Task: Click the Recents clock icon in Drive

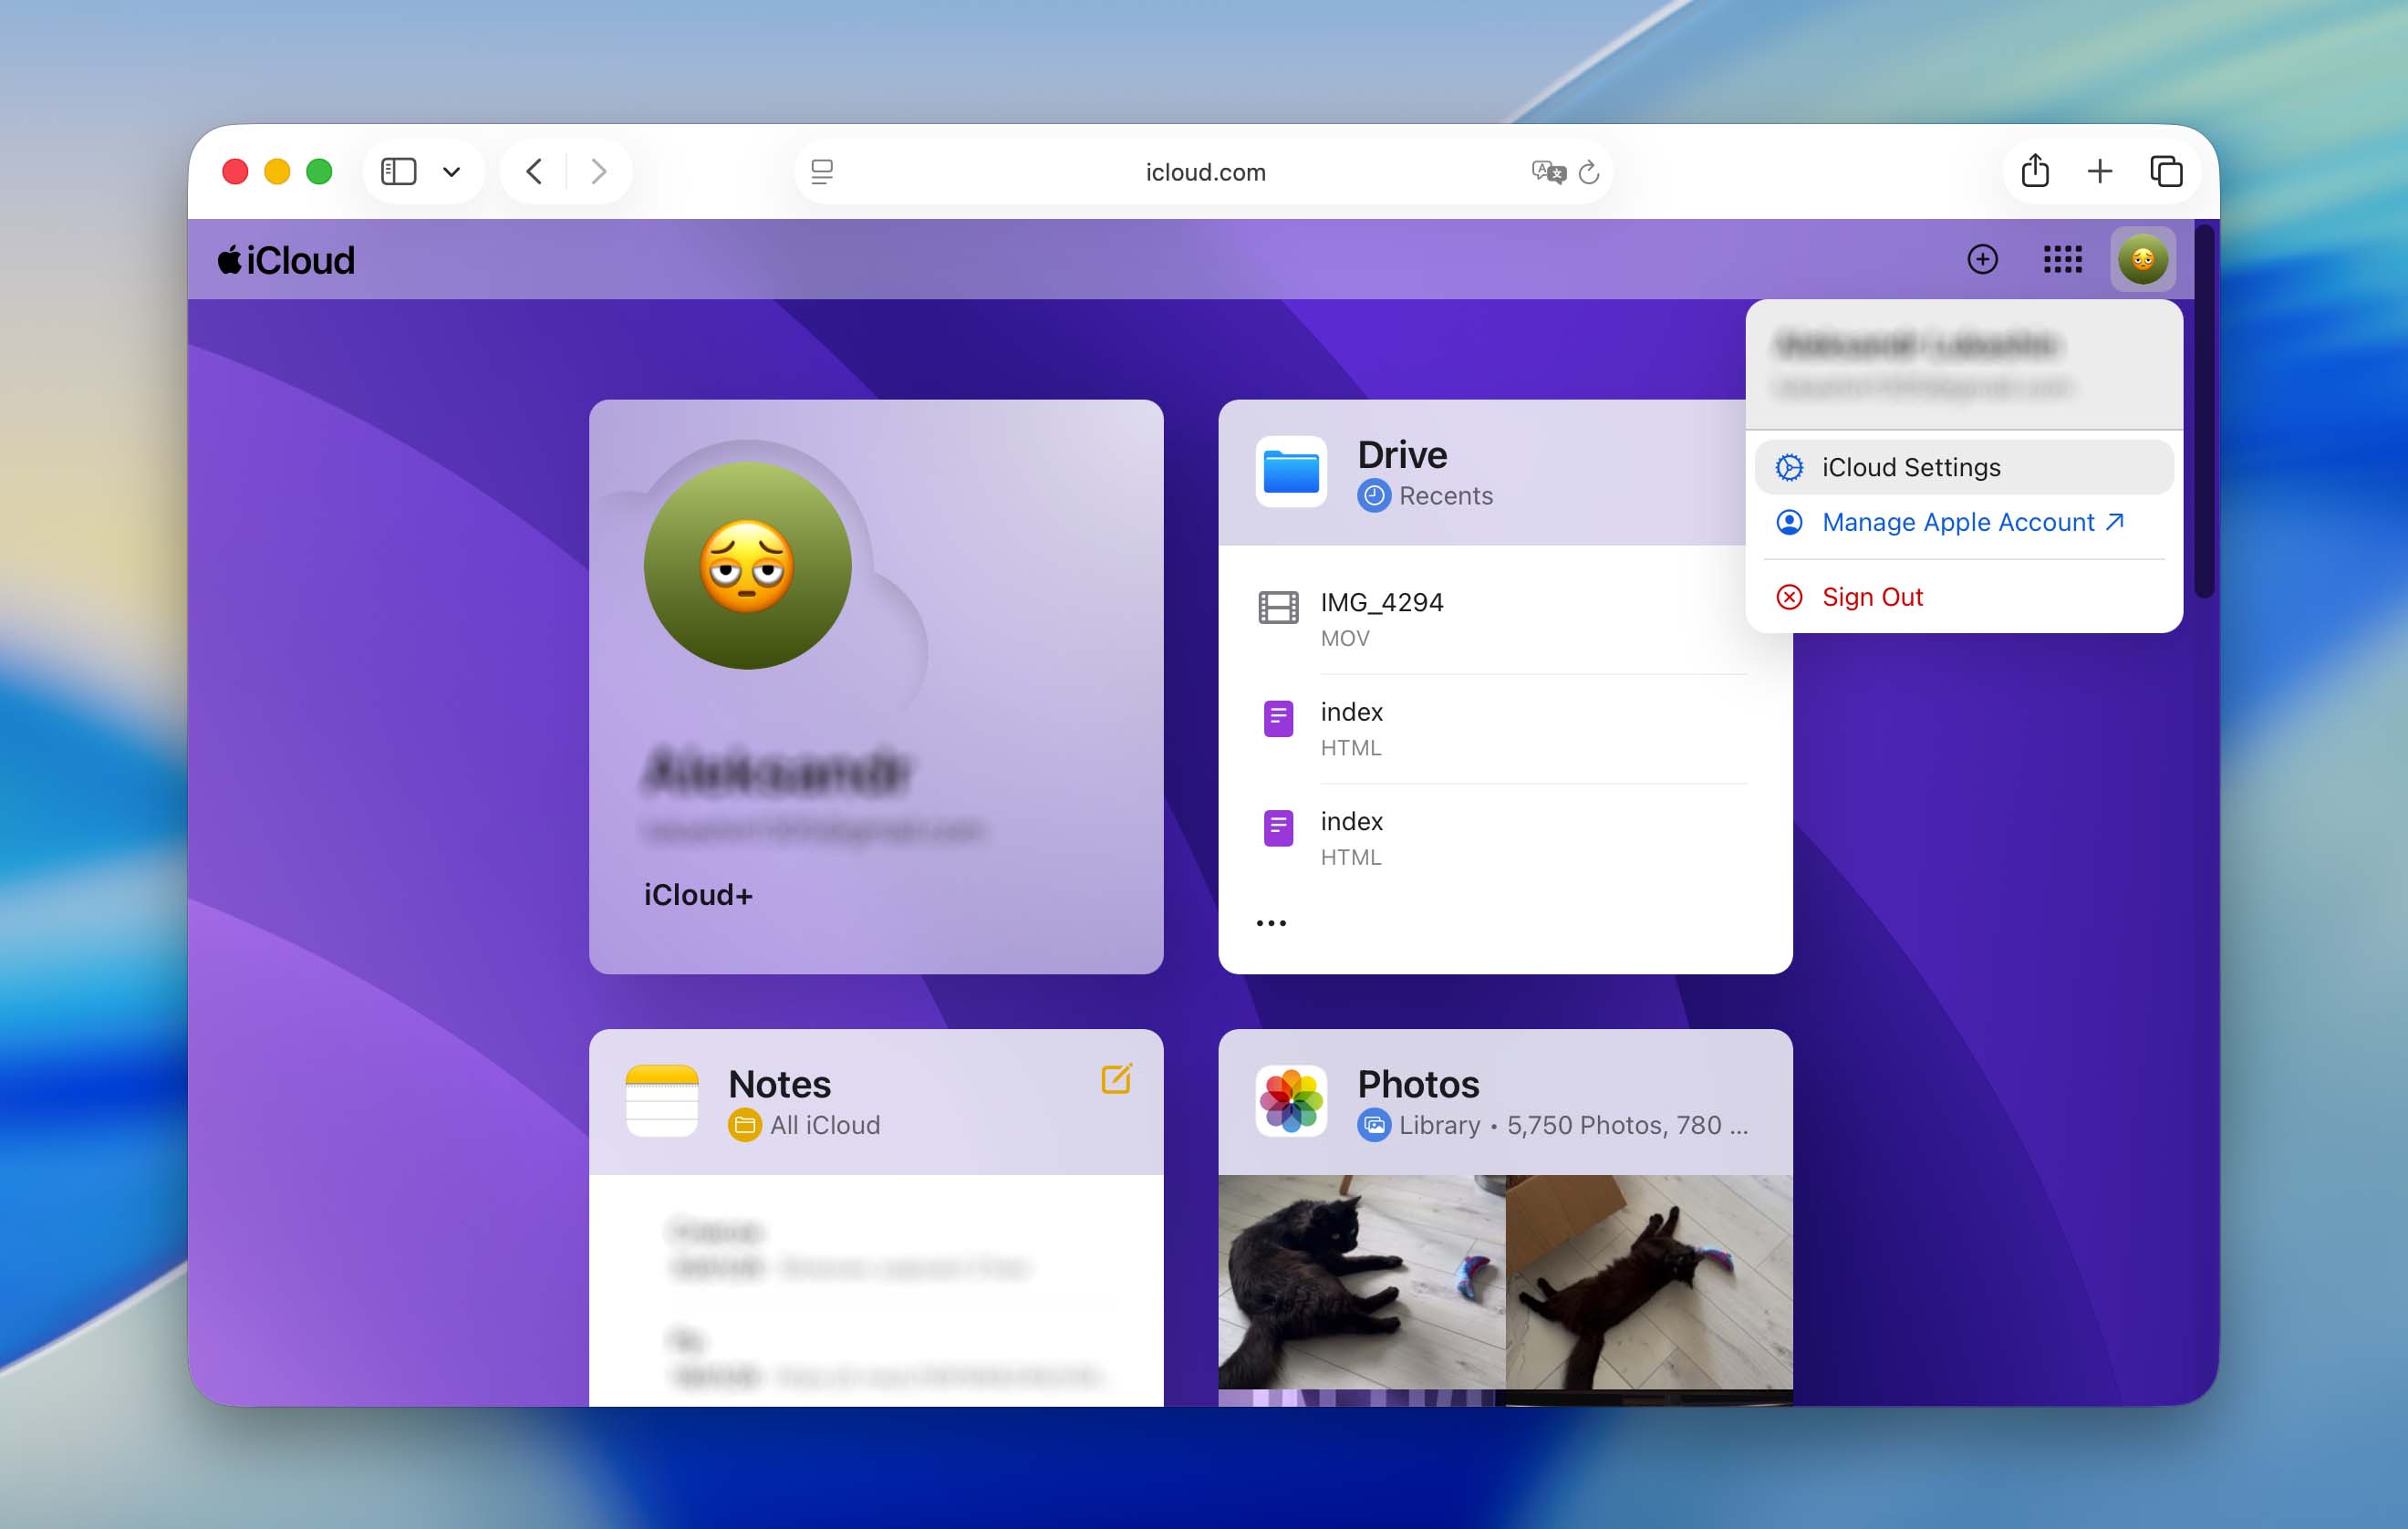Action: tap(1374, 496)
